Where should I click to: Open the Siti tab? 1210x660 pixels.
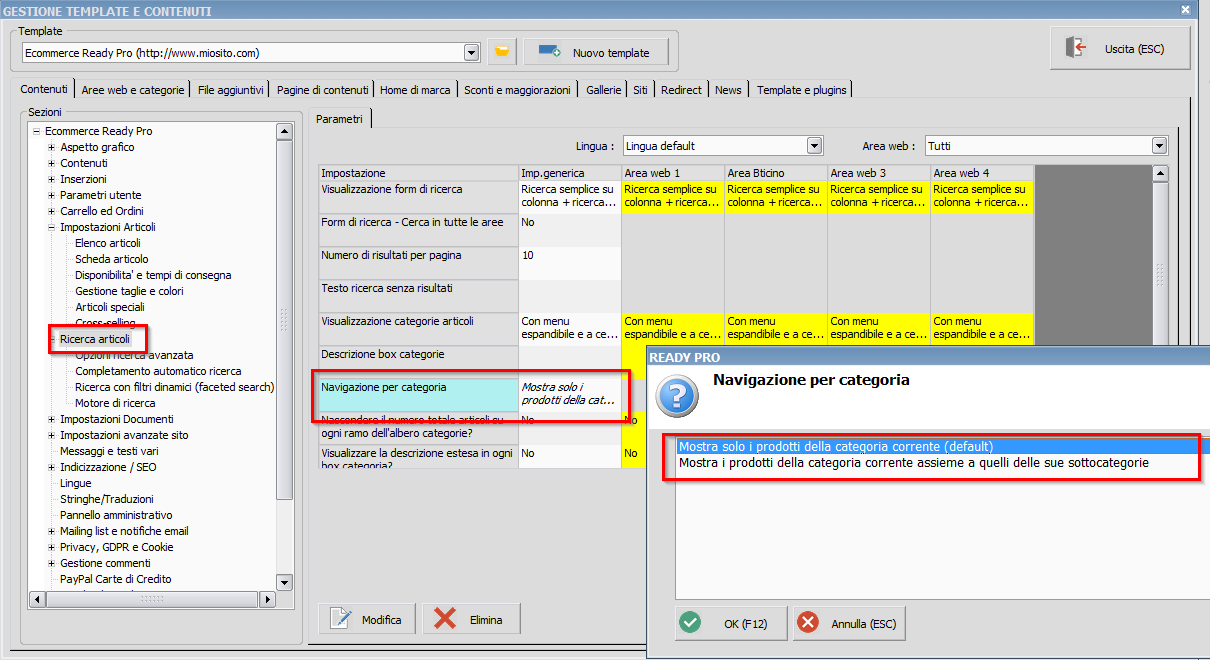640,89
